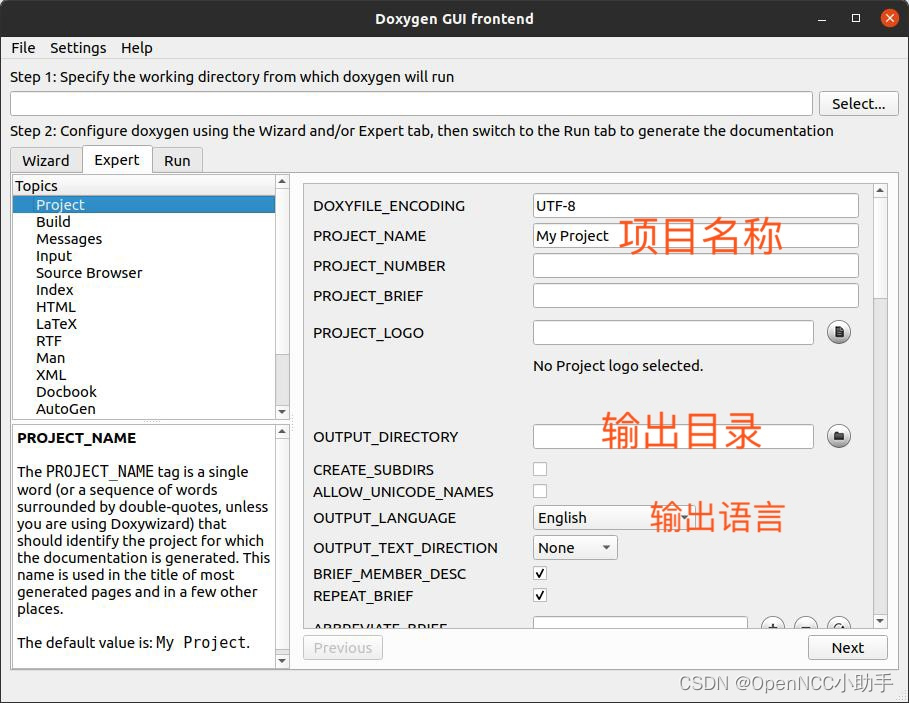Image resolution: width=909 pixels, height=703 pixels.
Task: Toggle the CREATE_SUBDIRS checkbox
Action: [x=540, y=469]
